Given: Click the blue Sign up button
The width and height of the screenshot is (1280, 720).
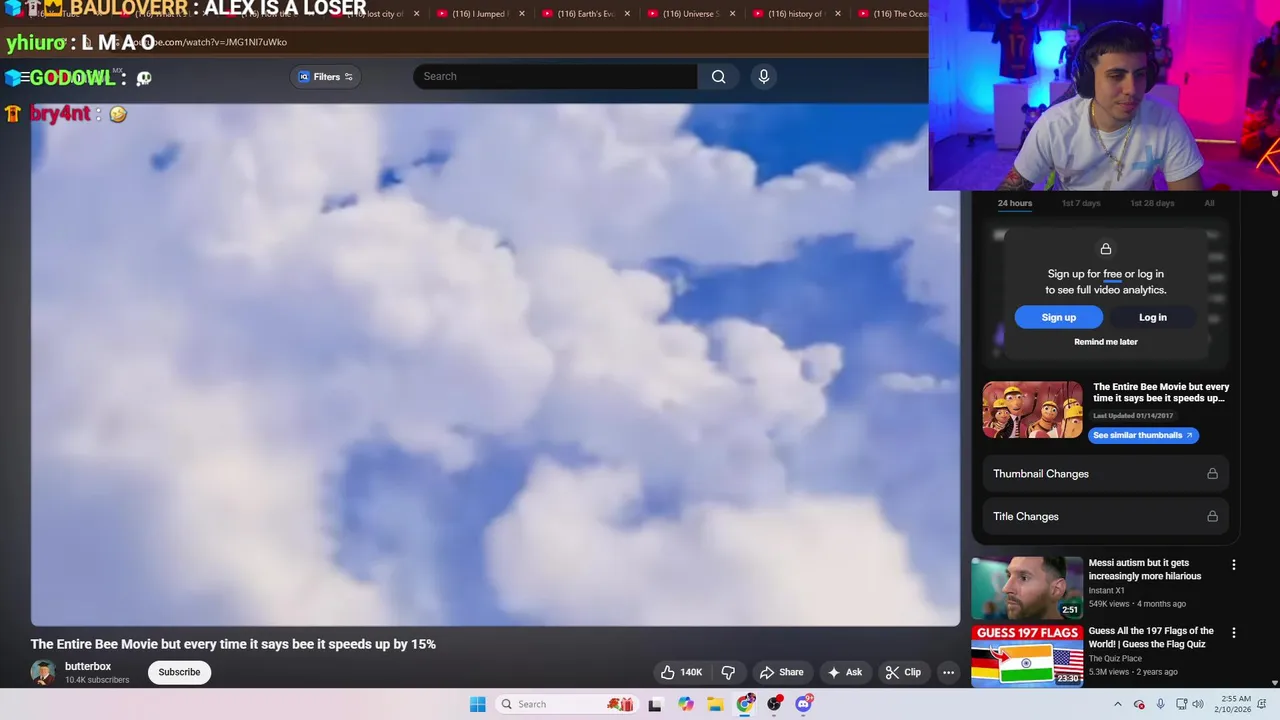Looking at the screenshot, I should (x=1059, y=317).
